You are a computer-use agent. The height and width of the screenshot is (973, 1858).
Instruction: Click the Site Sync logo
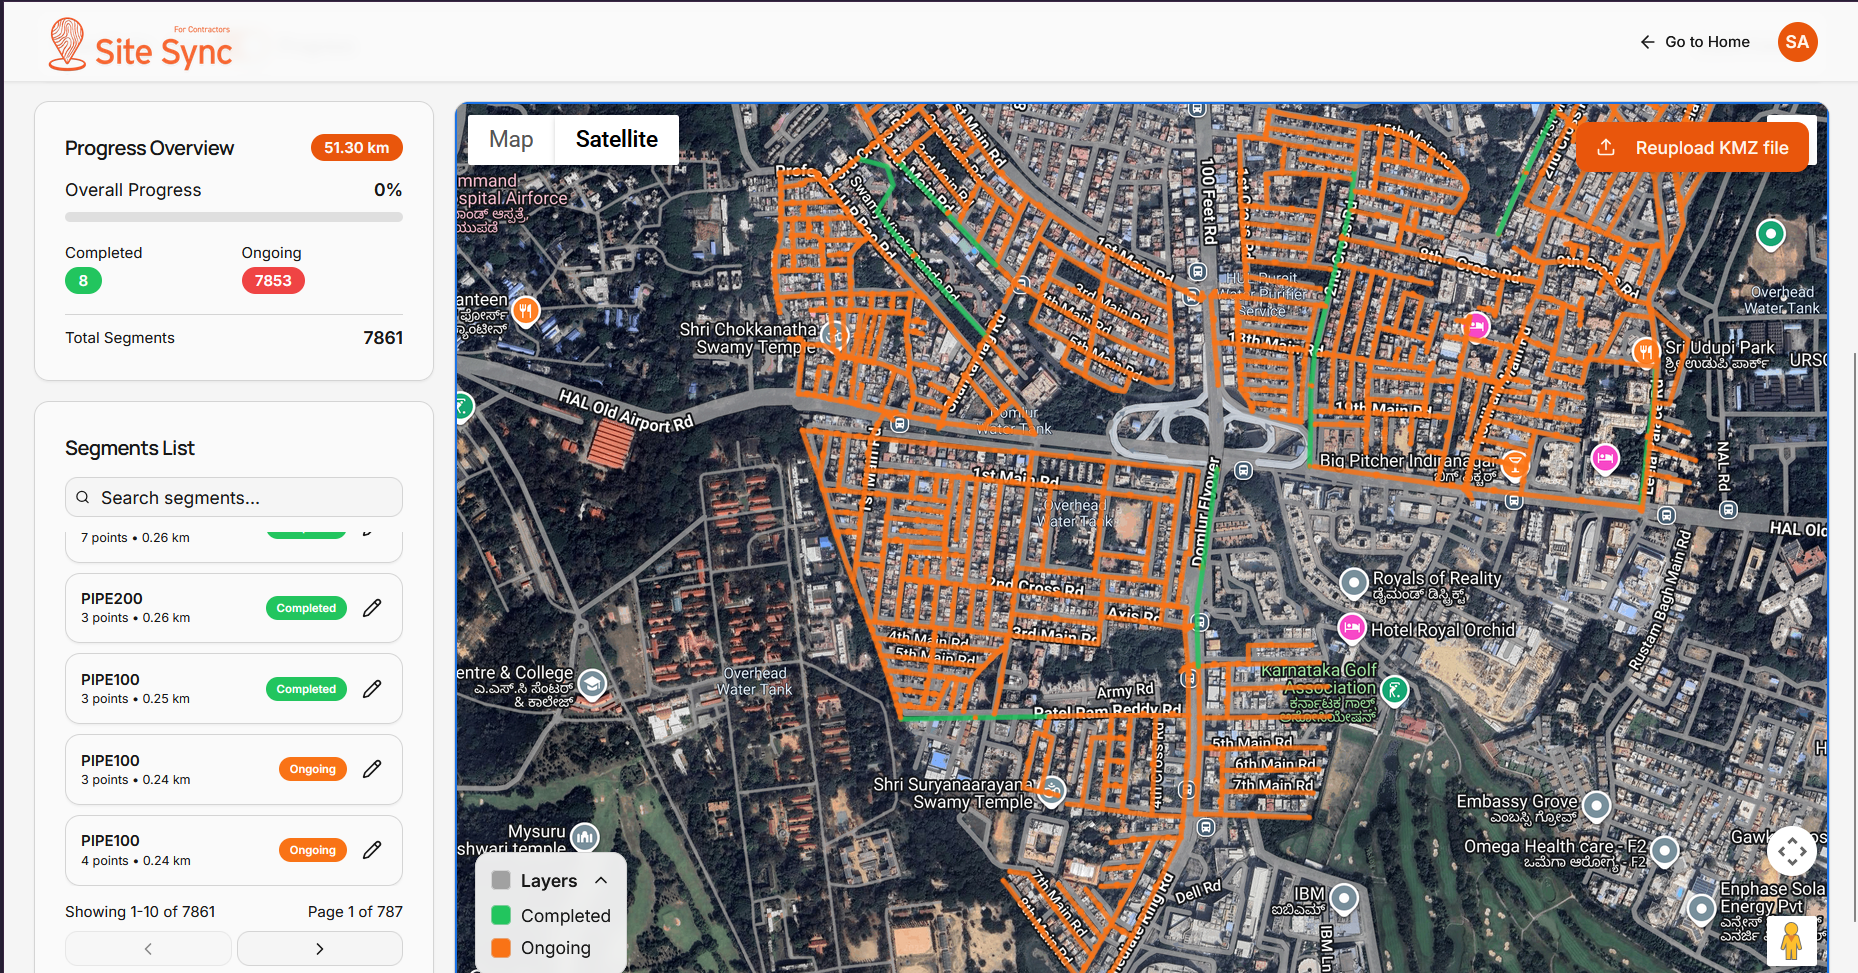click(x=140, y=45)
